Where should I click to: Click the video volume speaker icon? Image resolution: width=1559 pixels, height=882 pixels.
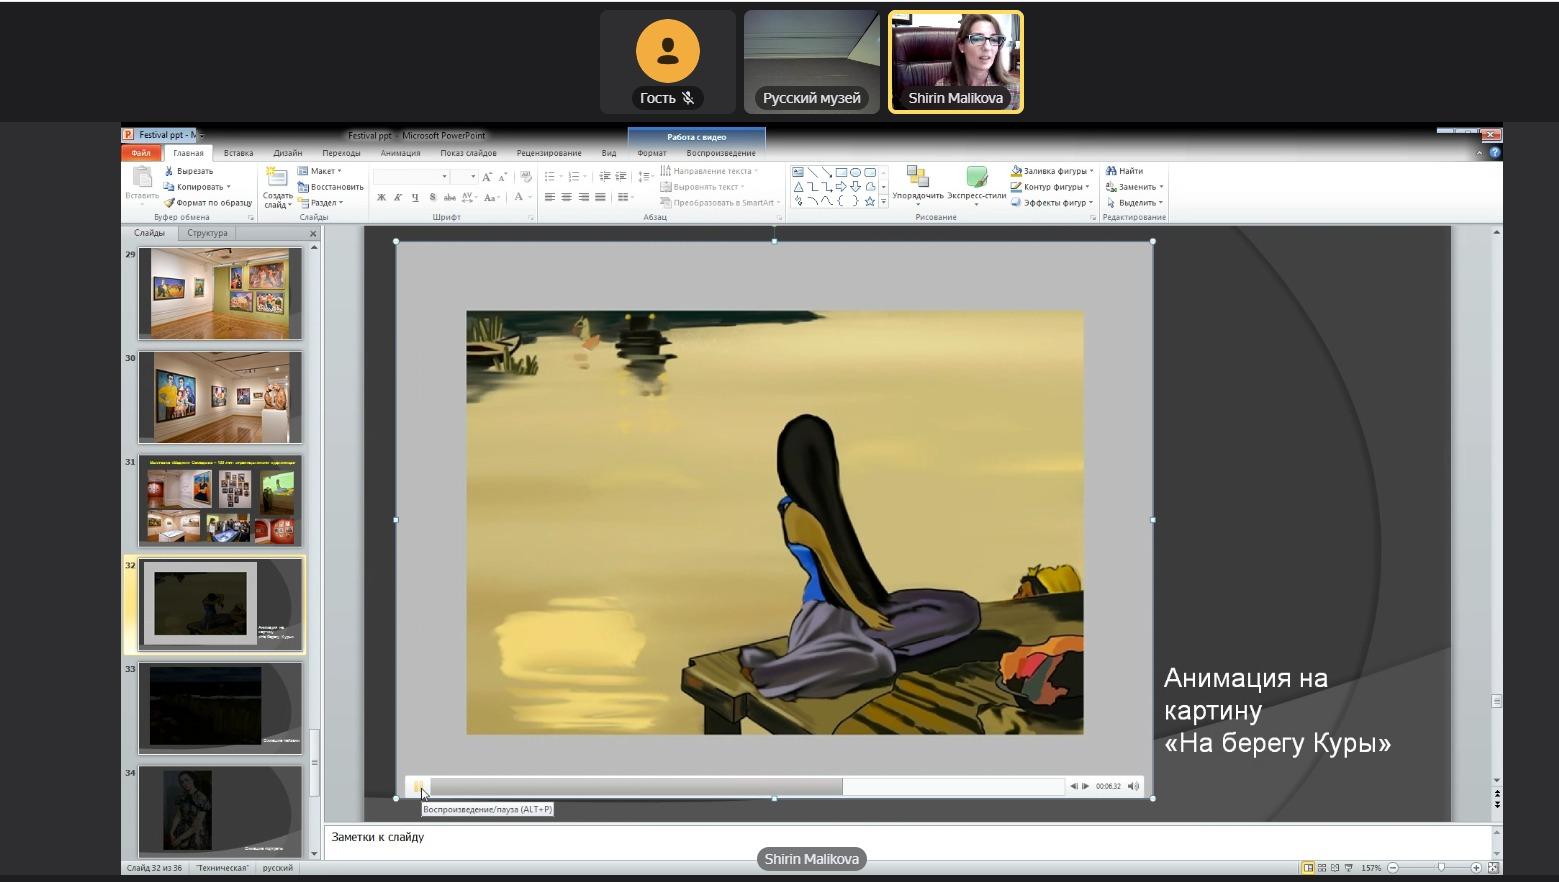(1133, 786)
